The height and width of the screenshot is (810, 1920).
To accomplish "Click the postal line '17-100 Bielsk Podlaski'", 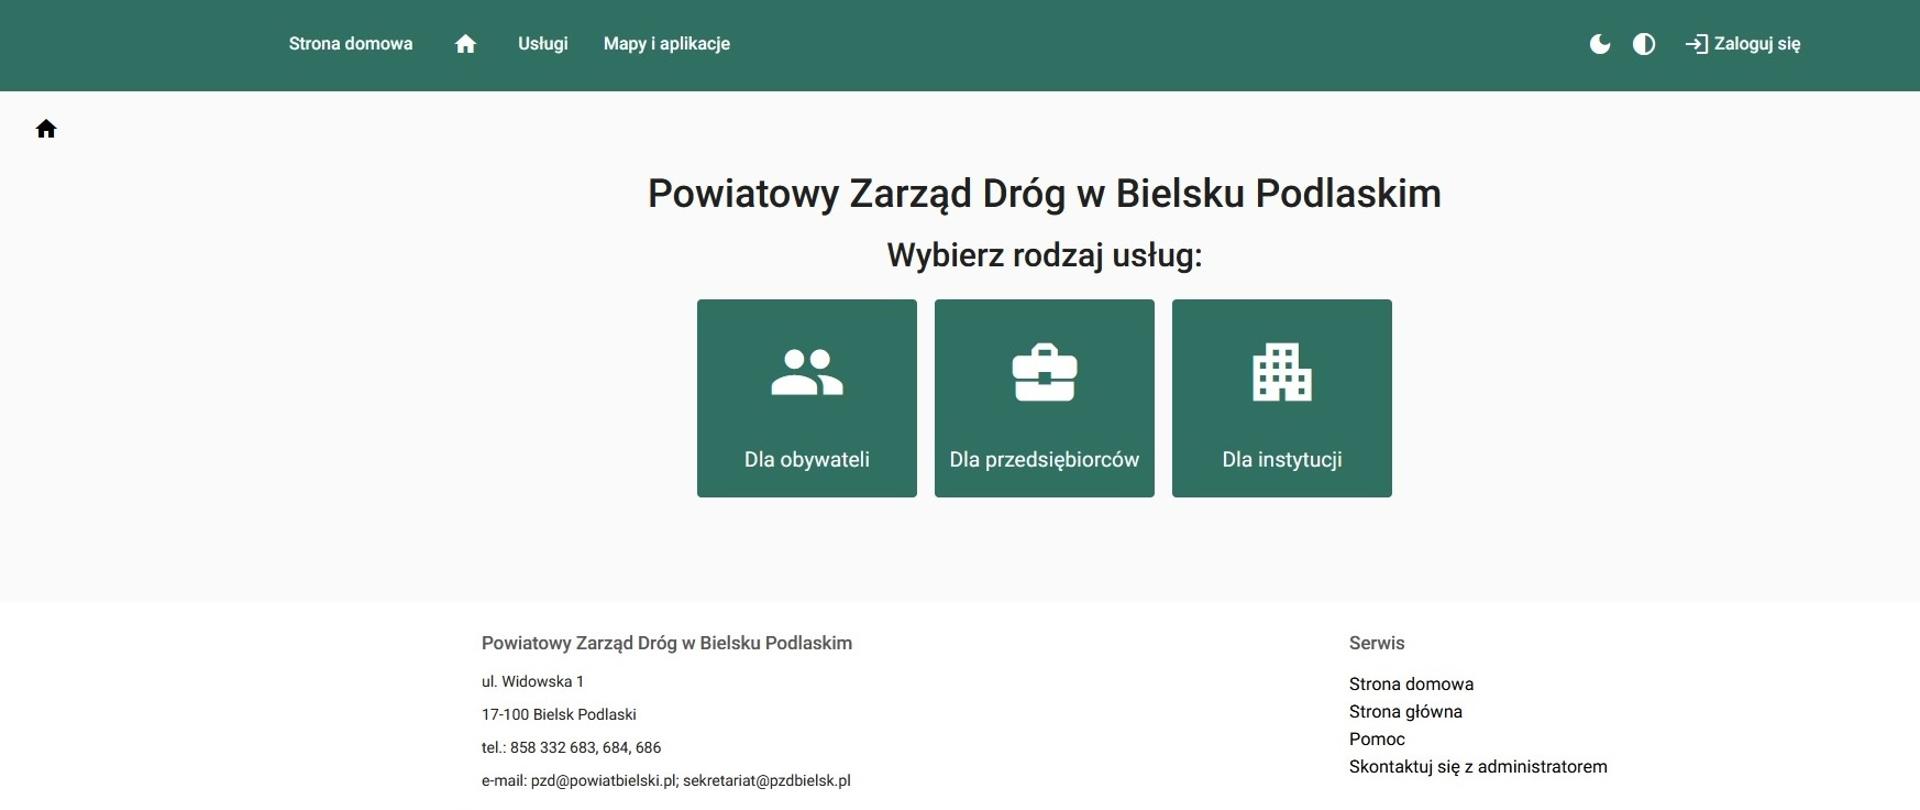I will (x=559, y=715).
